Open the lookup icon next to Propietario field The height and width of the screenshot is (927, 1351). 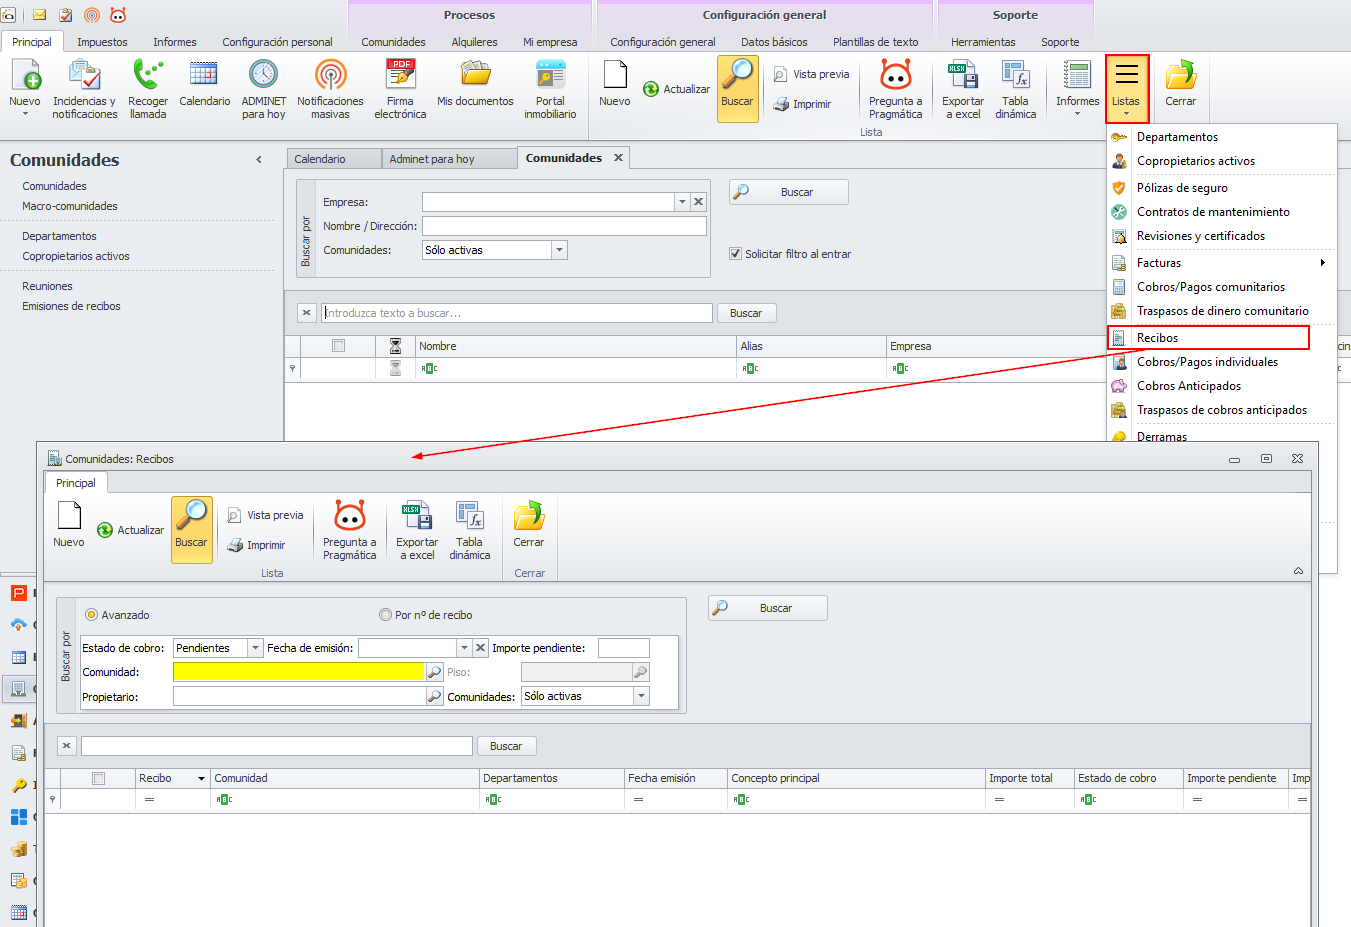click(435, 696)
